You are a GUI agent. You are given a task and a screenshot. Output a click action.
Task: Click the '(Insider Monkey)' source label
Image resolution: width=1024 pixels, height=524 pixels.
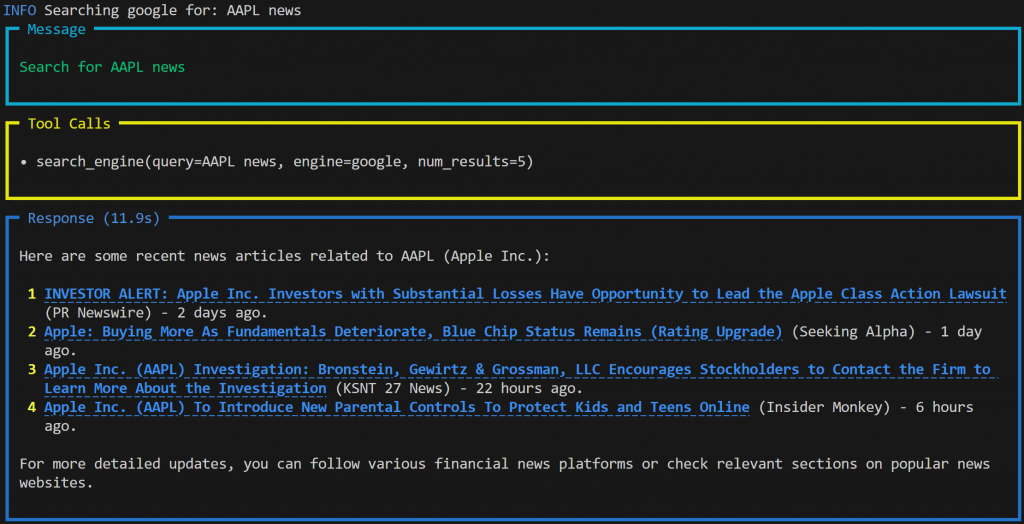click(824, 407)
